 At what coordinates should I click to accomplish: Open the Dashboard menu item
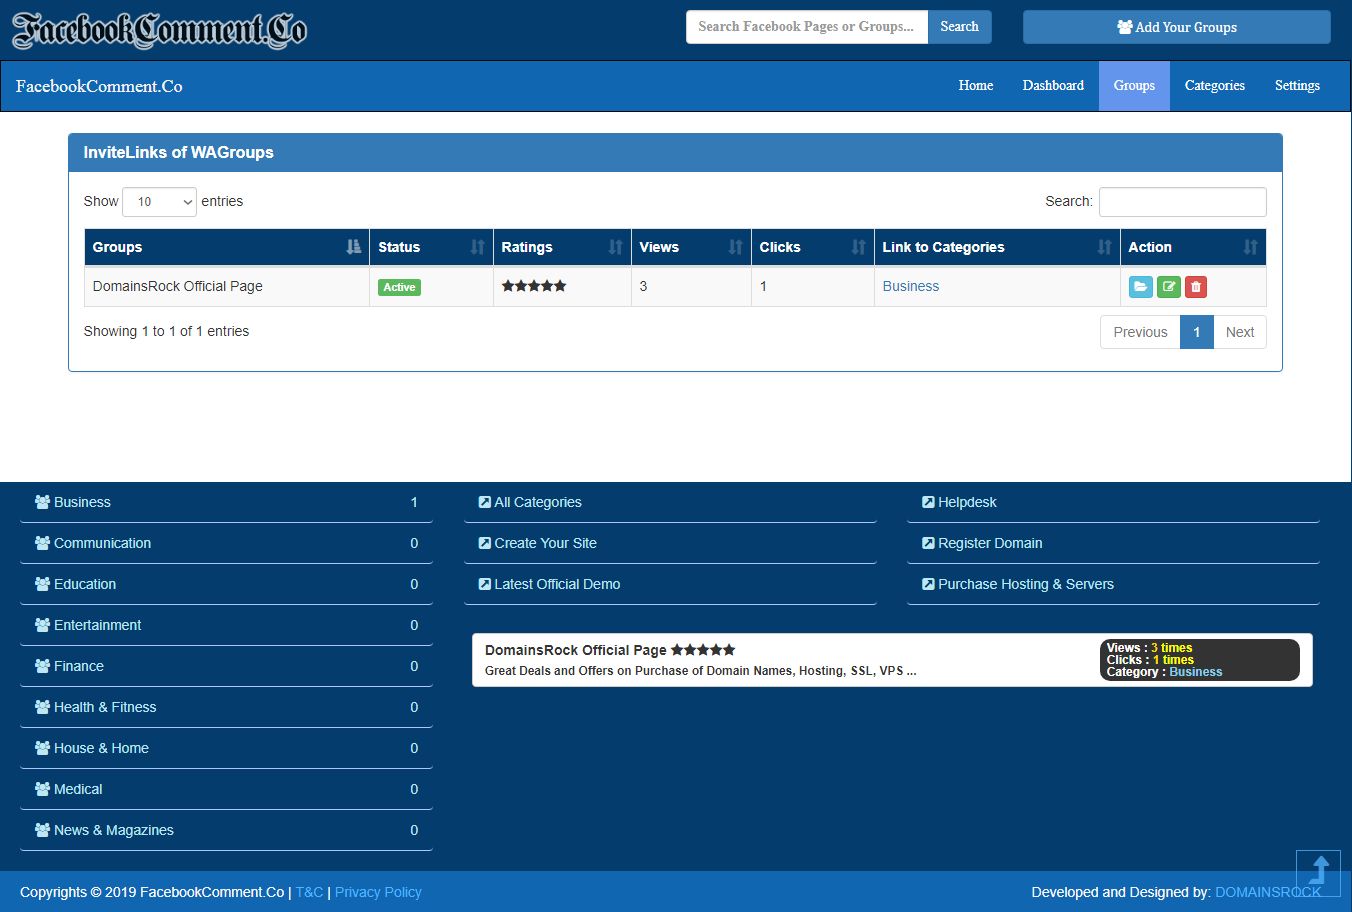coord(1053,86)
